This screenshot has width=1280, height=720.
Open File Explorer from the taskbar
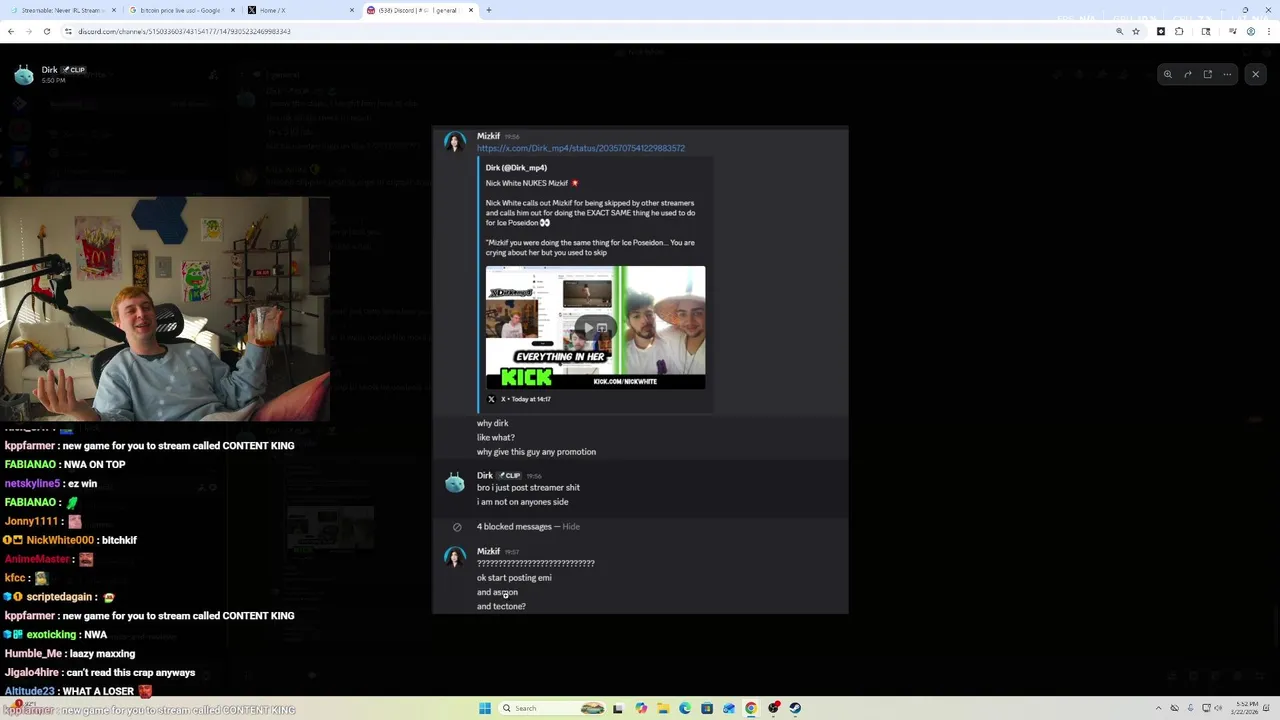(663, 708)
